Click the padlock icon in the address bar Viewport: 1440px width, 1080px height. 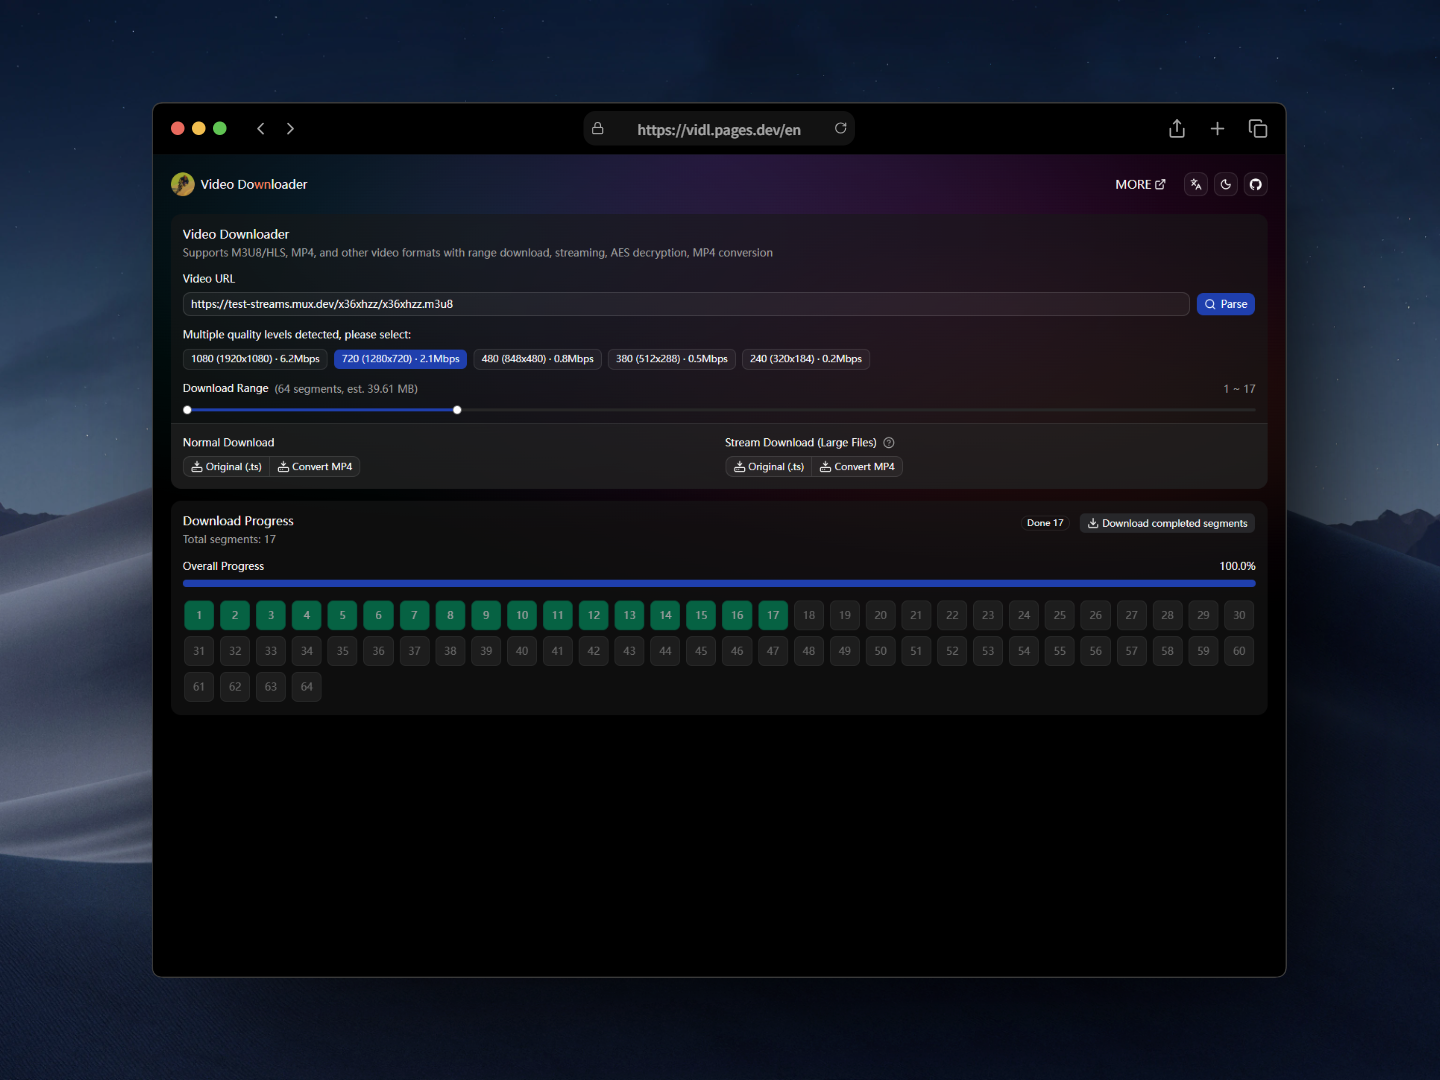tap(598, 128)
